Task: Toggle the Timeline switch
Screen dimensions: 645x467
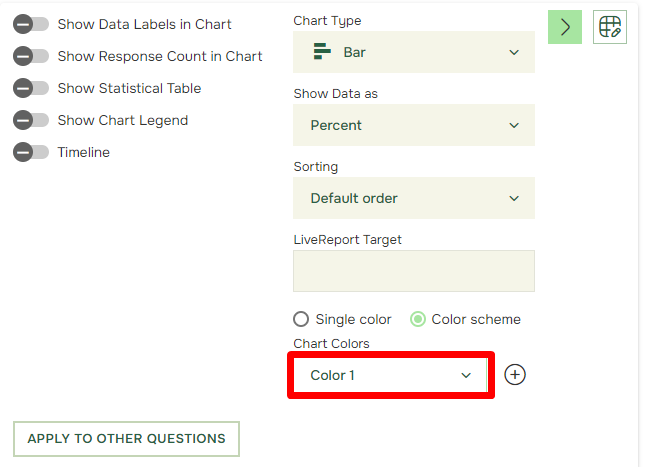Action: point(31,152)
